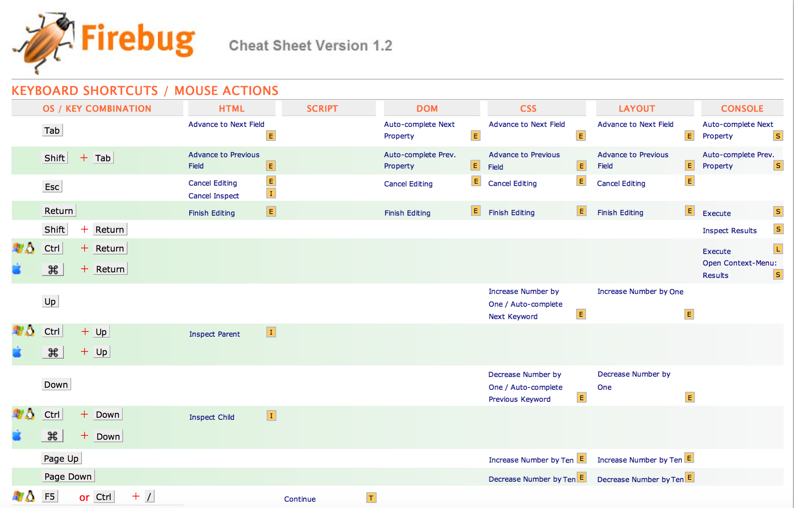The image size is (794, 508).
Task: Click the OS / KEY COMBINATION header
Action: [97, 108]
